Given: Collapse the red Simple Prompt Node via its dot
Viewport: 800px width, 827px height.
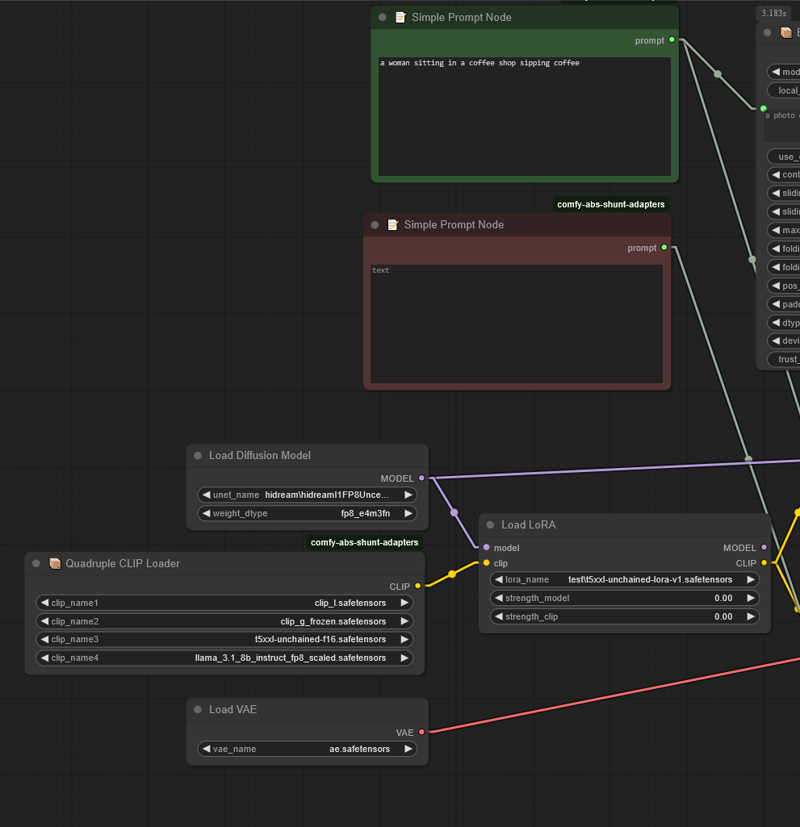Looking at the screenshot, I should 375,225.
